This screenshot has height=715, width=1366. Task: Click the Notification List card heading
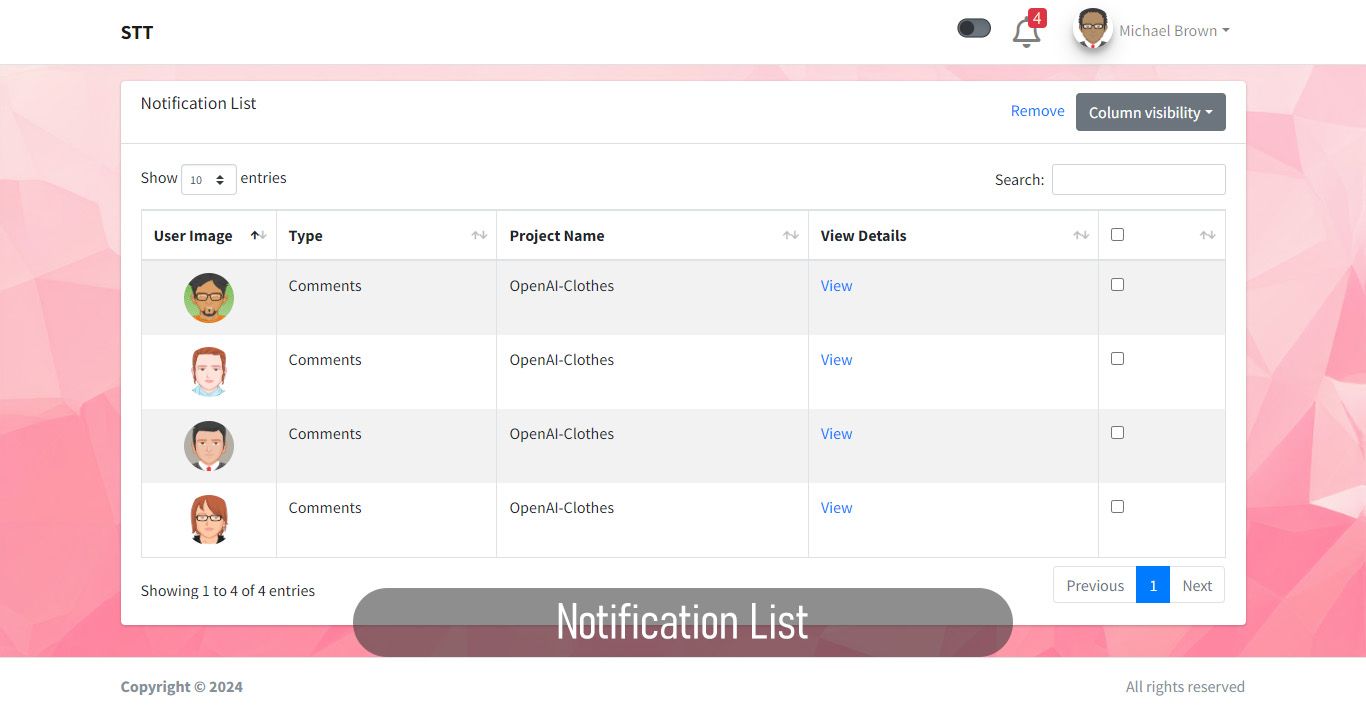(198, 103)
